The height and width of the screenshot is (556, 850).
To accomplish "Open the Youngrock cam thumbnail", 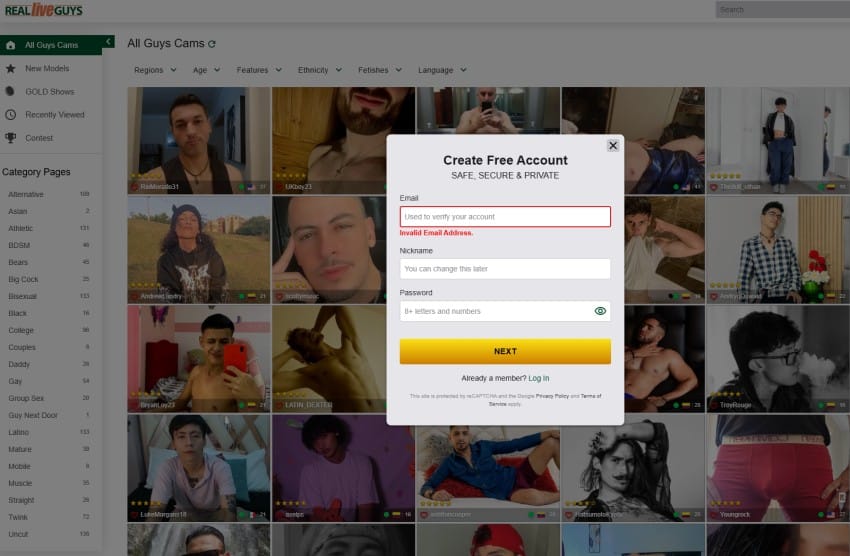I will pos(778,468).
